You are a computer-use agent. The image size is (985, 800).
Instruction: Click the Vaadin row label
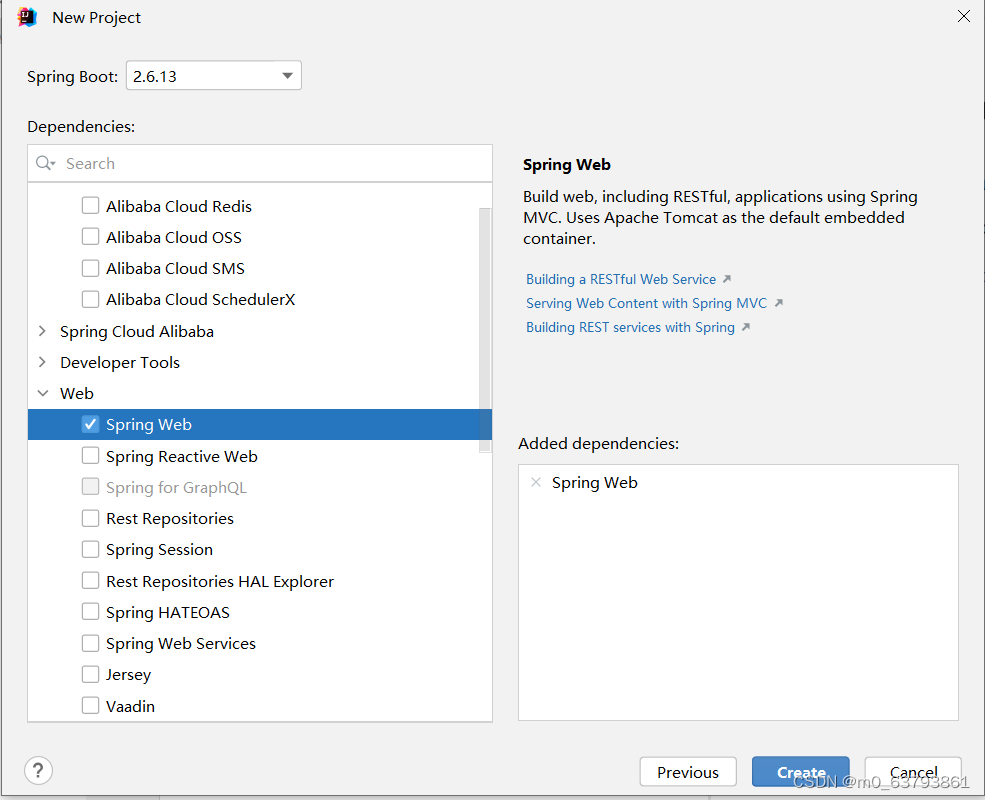(130, 706)
